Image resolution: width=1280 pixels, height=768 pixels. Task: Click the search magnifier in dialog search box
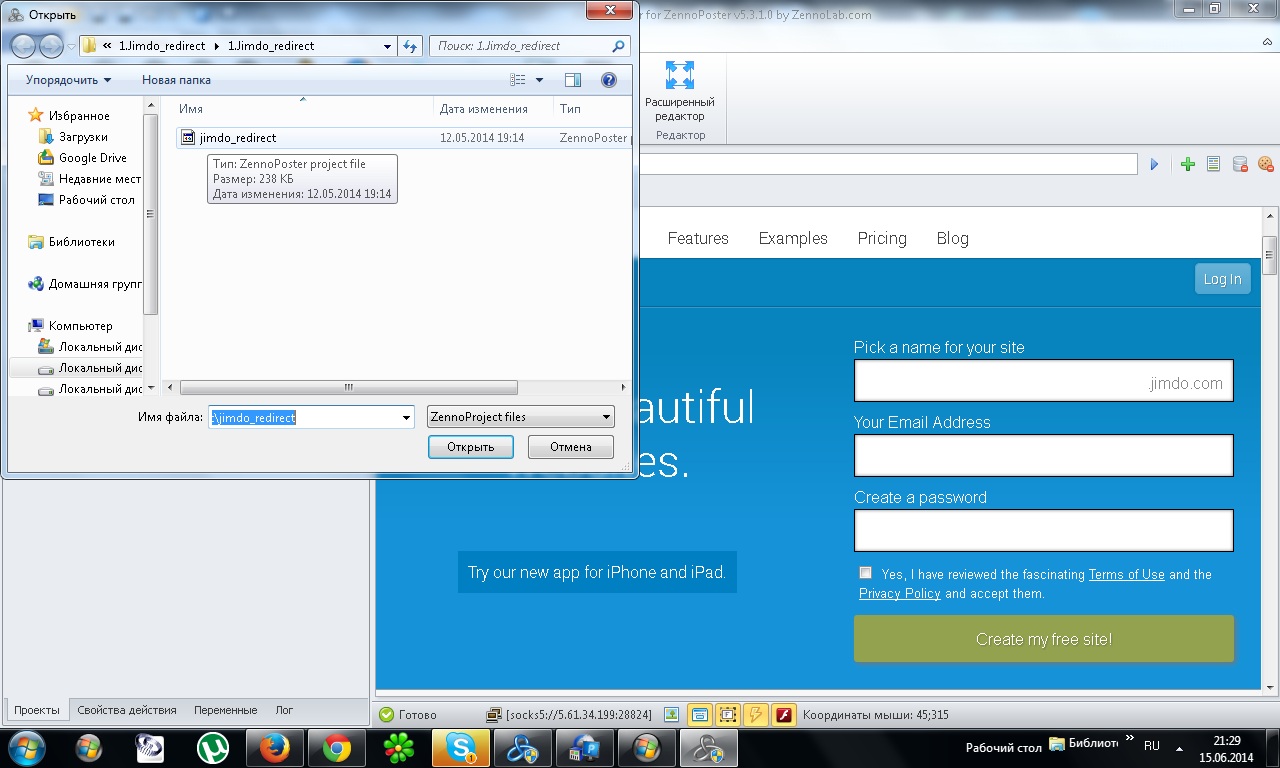[618, 46]
